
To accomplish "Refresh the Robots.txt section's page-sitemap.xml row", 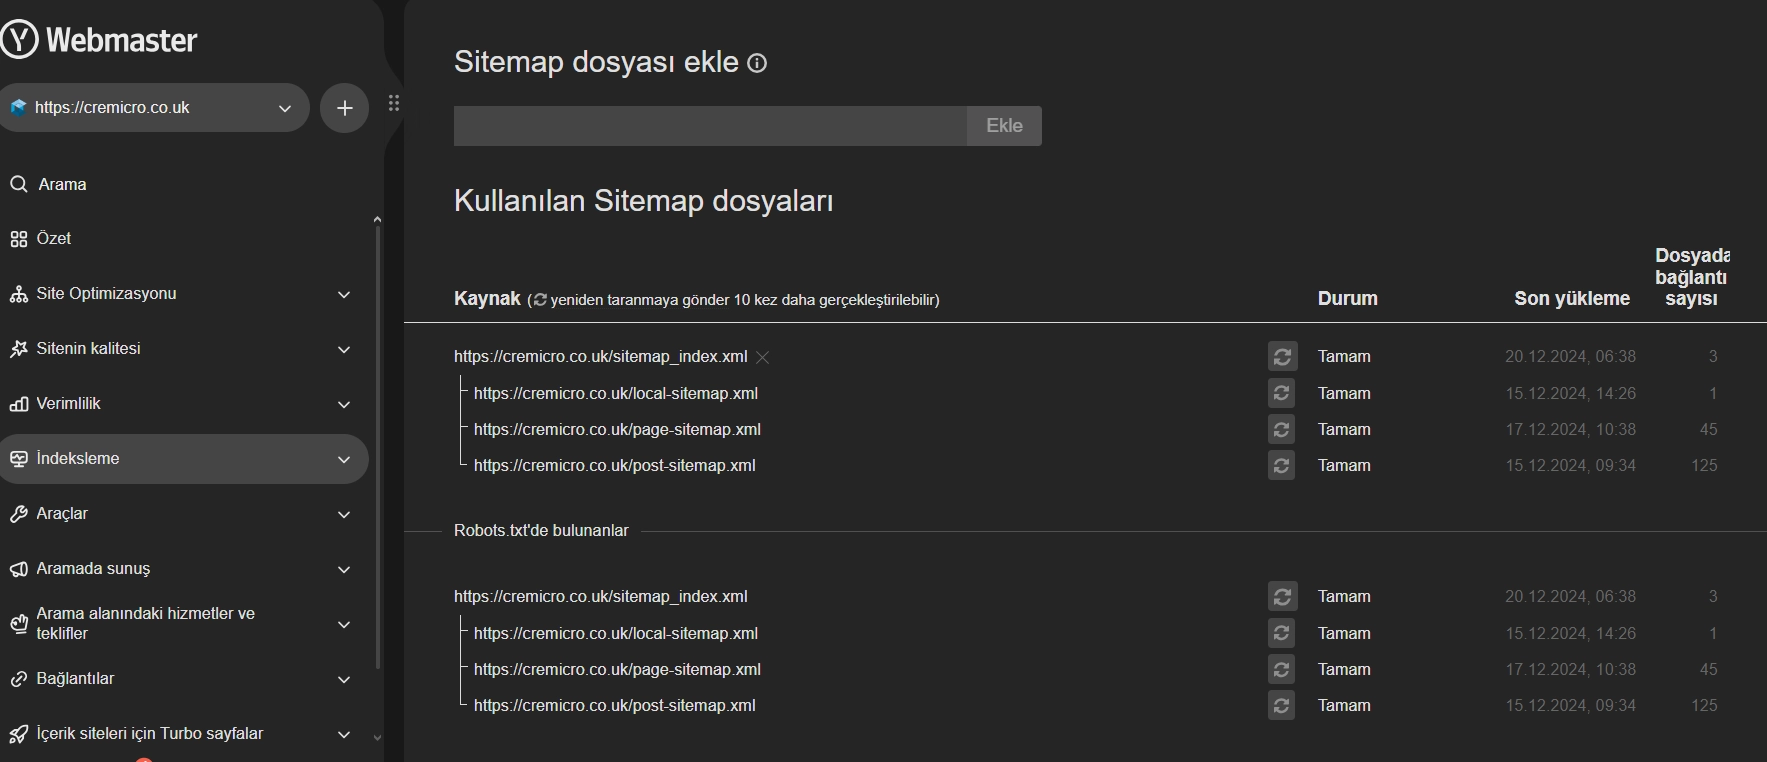I will tap(1282, 669).
